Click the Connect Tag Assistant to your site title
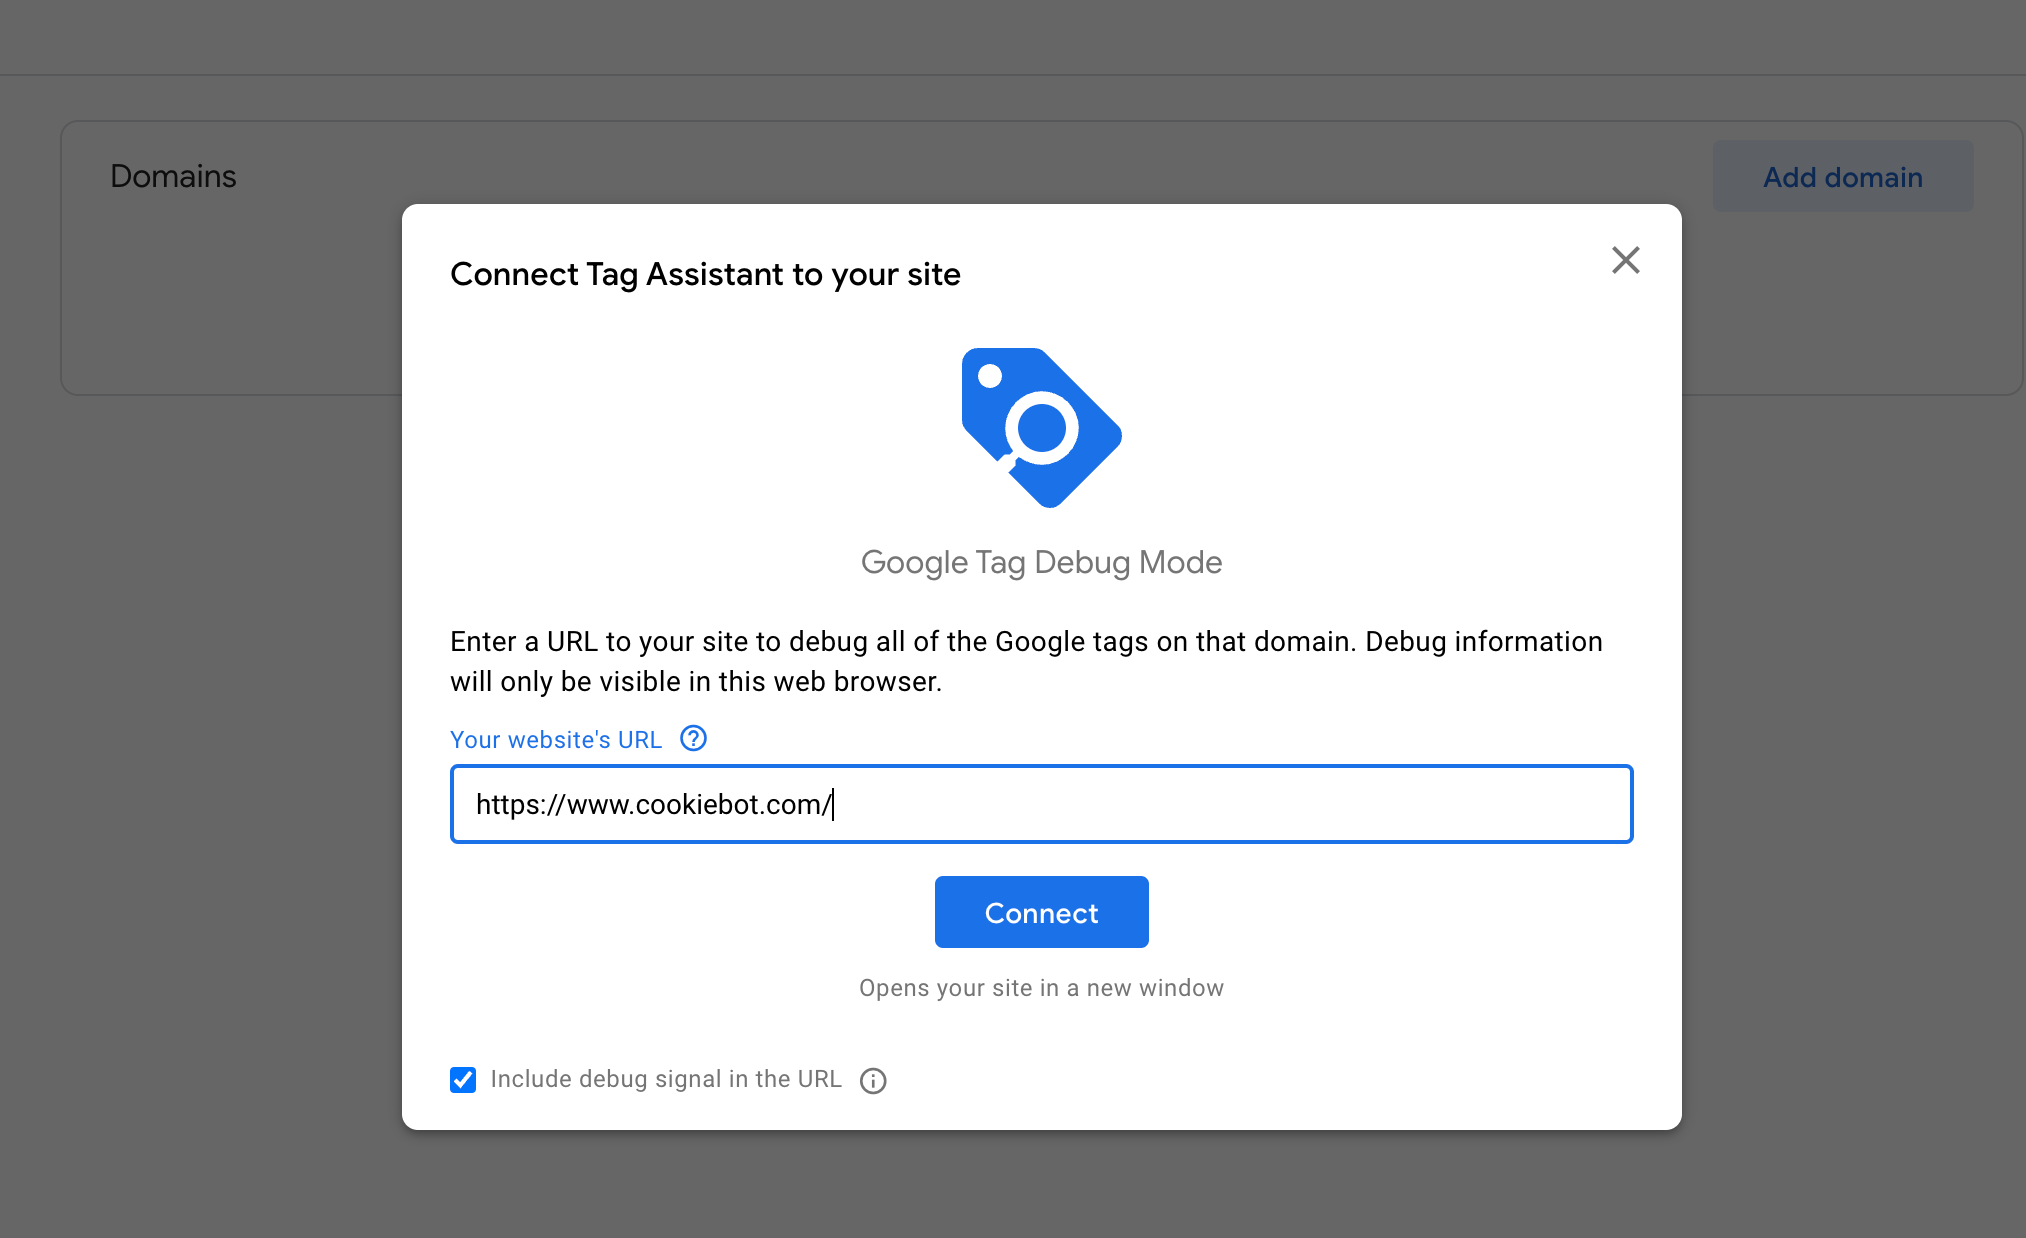The height and width of the screenshot is (1238, 2026). [705, 274]
